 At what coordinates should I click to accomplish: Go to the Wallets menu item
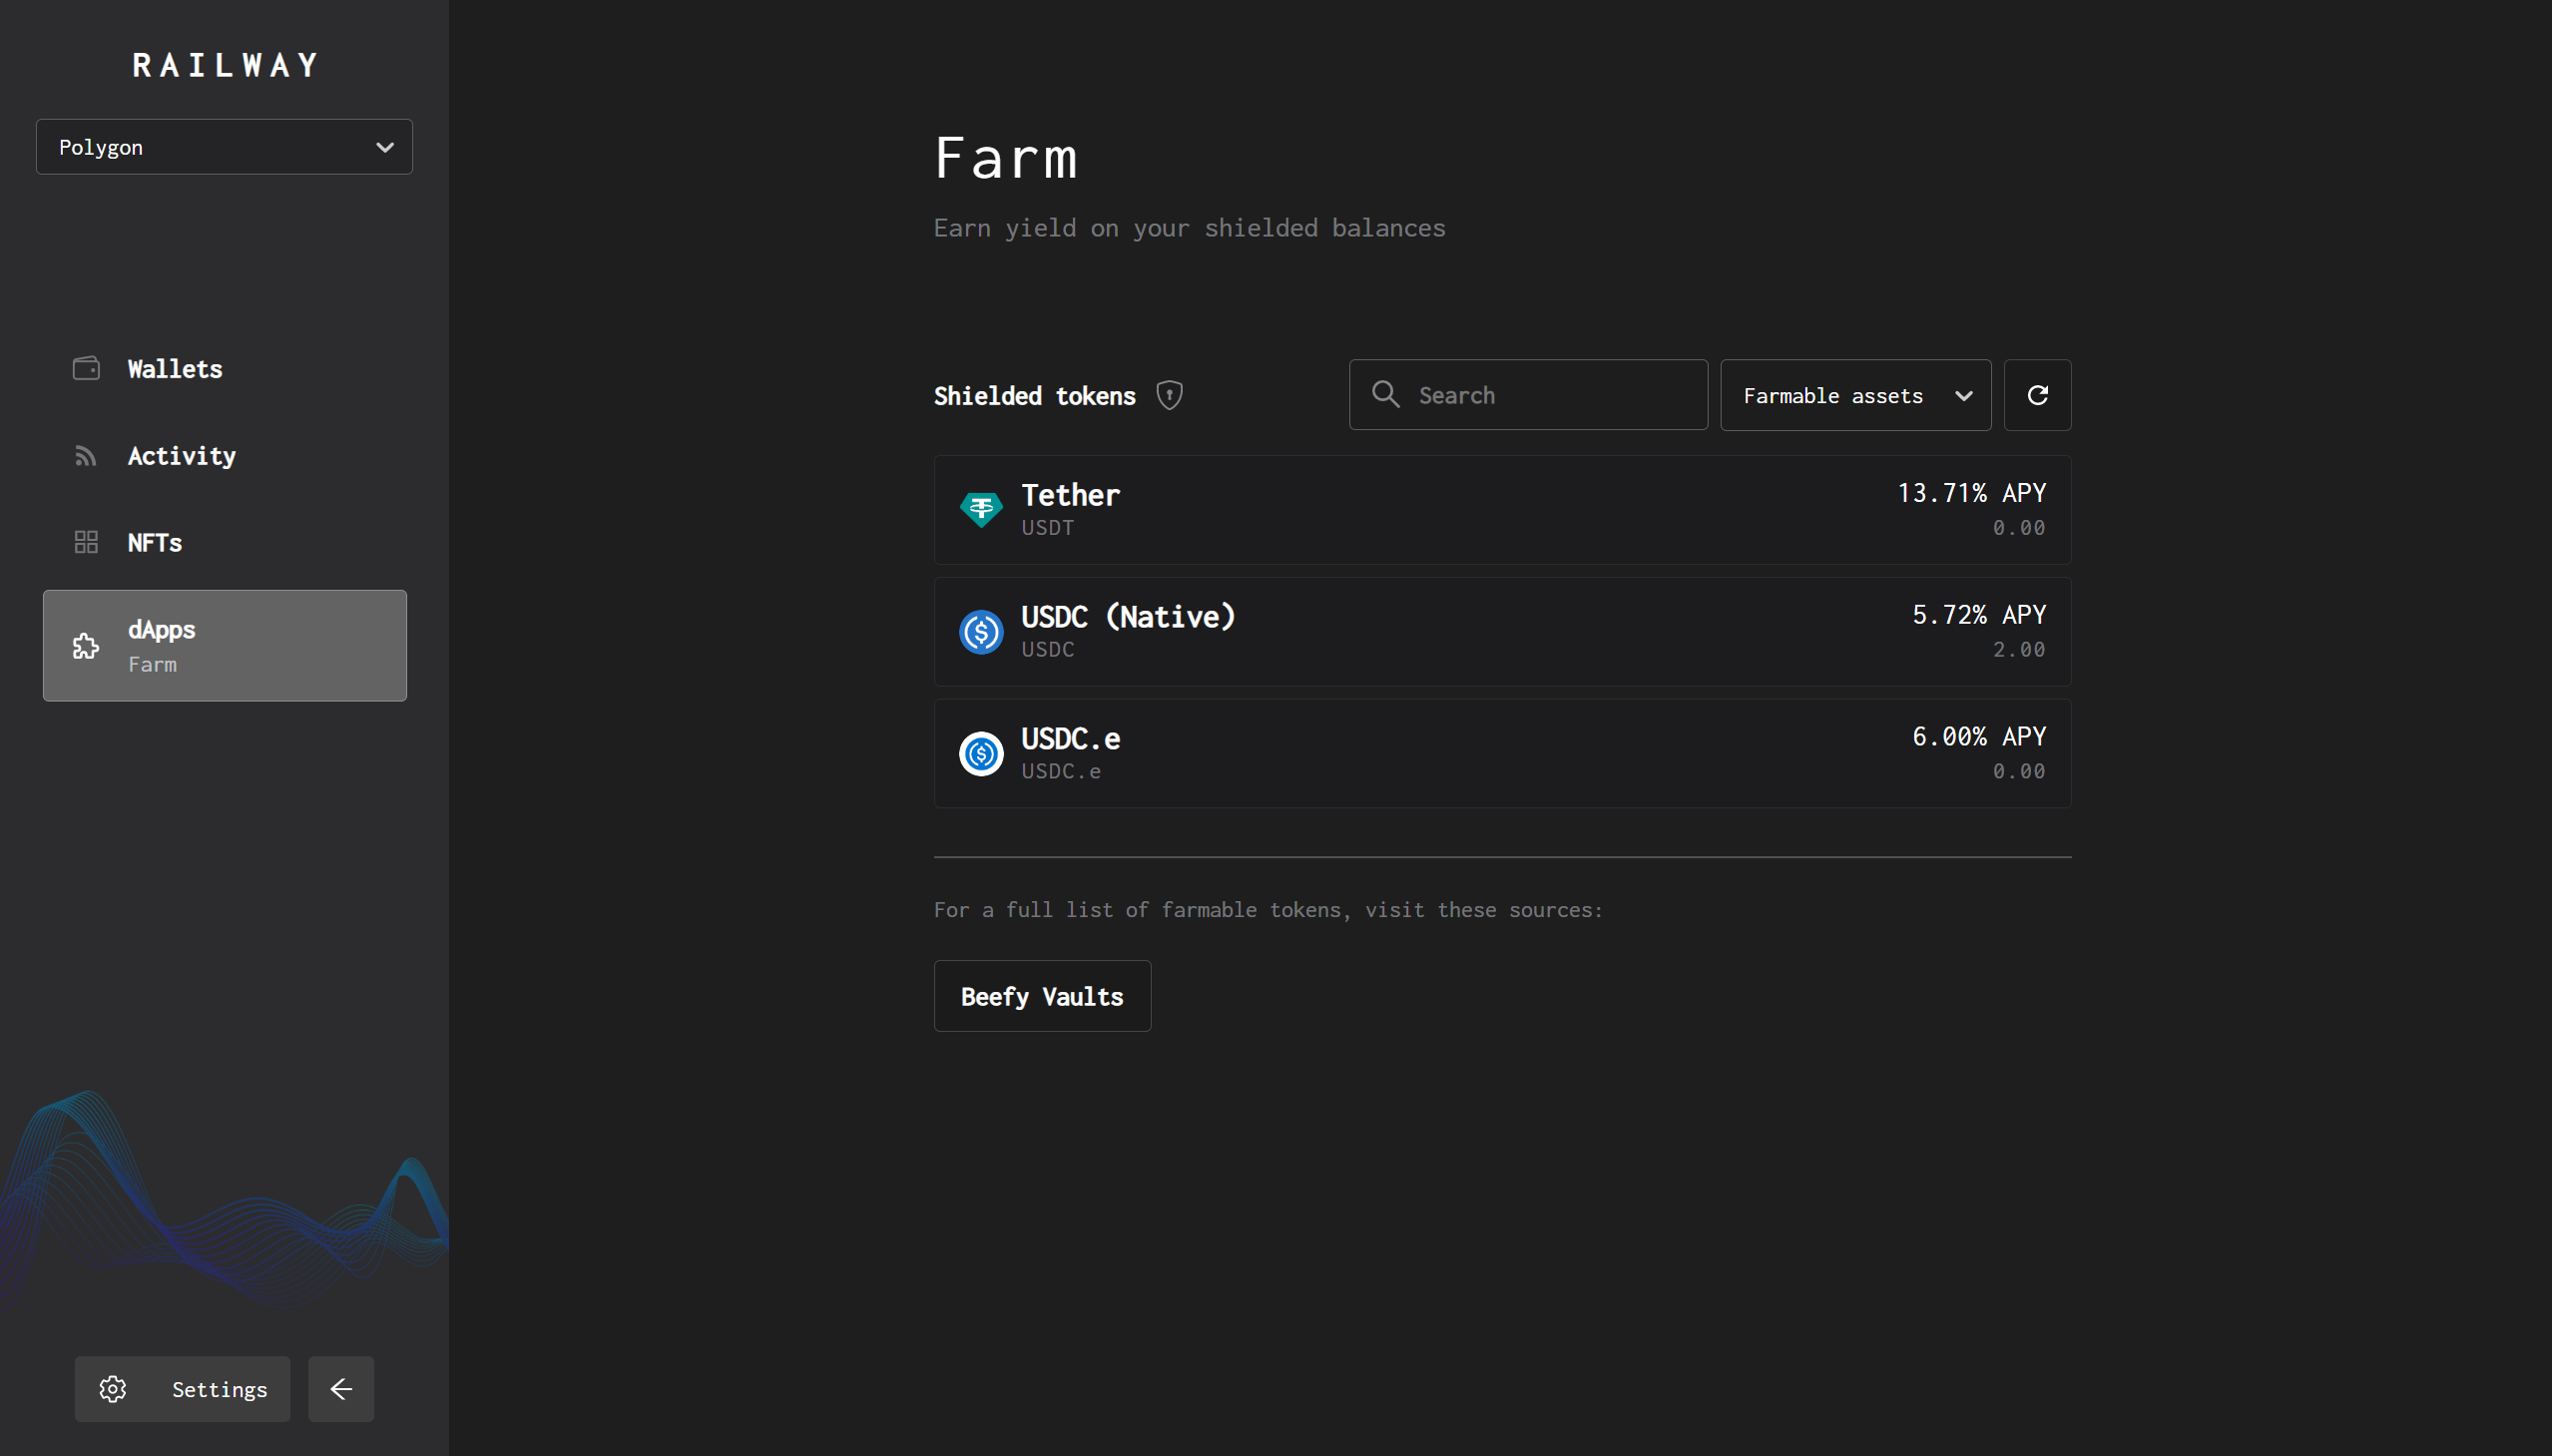pyautogui.click(x=175, y=369)
